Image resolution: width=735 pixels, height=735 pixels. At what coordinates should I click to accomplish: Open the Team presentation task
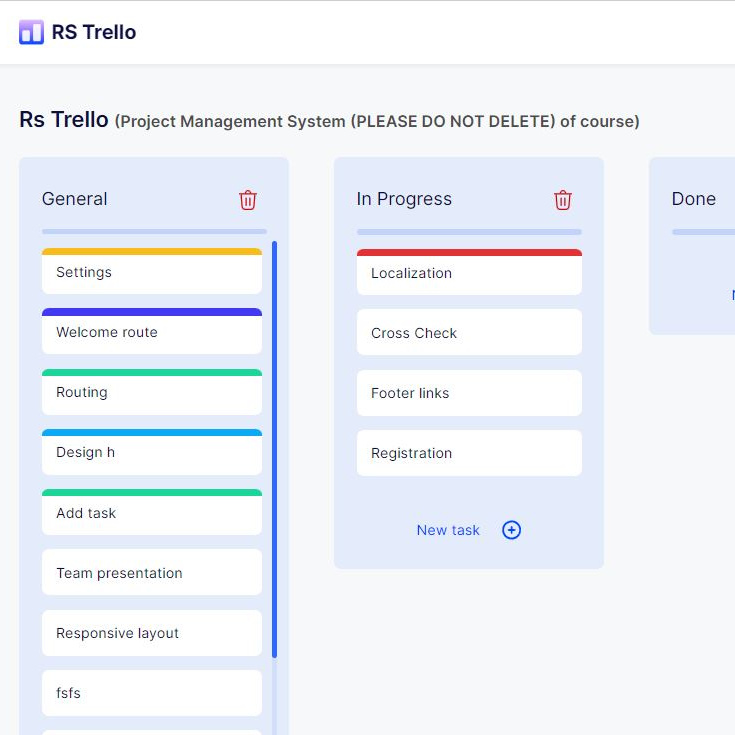pos(152,572)
